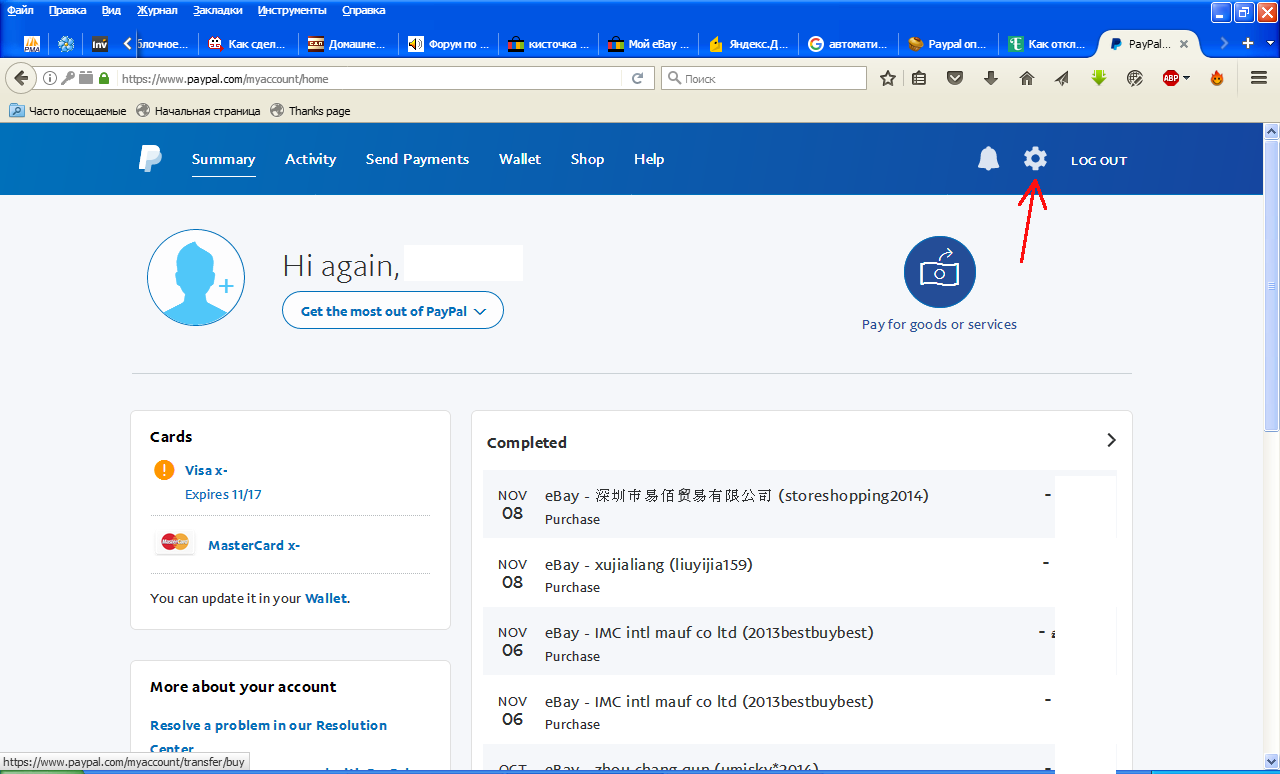Open the Firefox hamburger menu
The width and height of the screenshot is (1280, 774).
pyautogui.click(x=1259, y=78)
